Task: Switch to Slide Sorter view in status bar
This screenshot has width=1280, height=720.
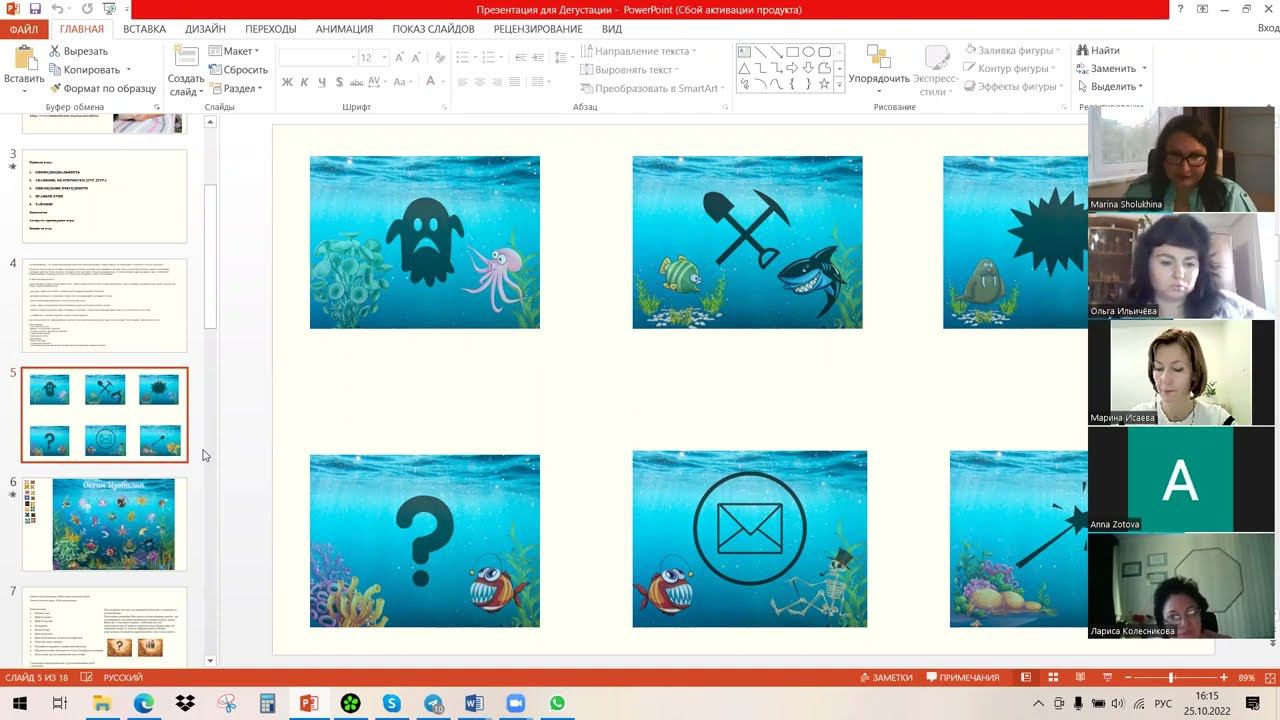Action: point(1053,677)
